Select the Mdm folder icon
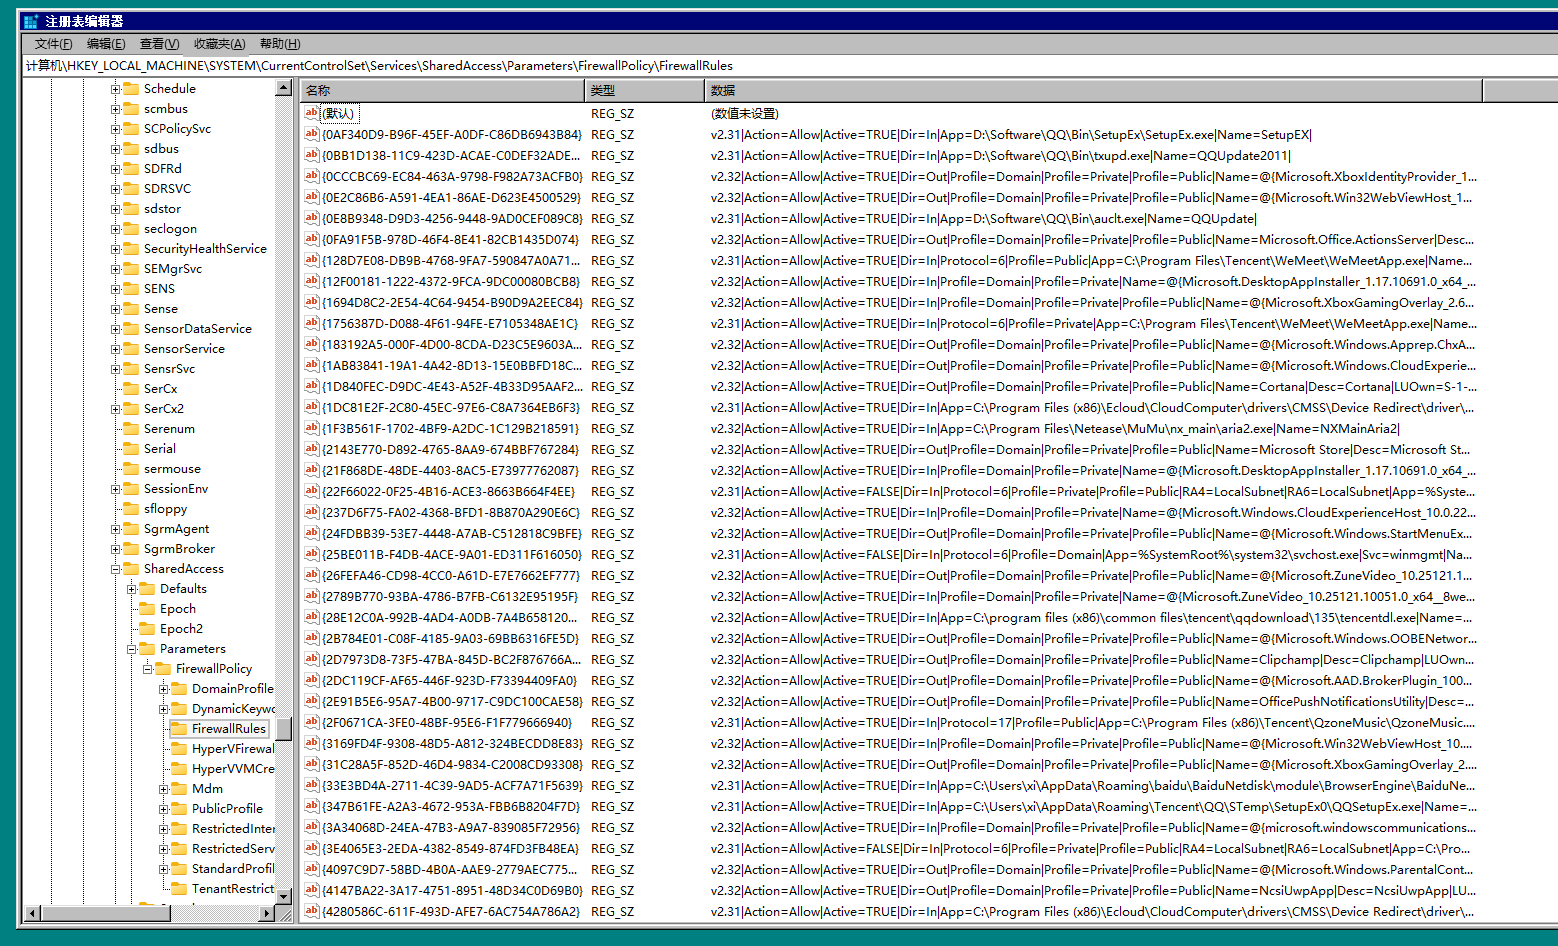1558x946 pixels. pyautogui.click(x=179, y=789)
